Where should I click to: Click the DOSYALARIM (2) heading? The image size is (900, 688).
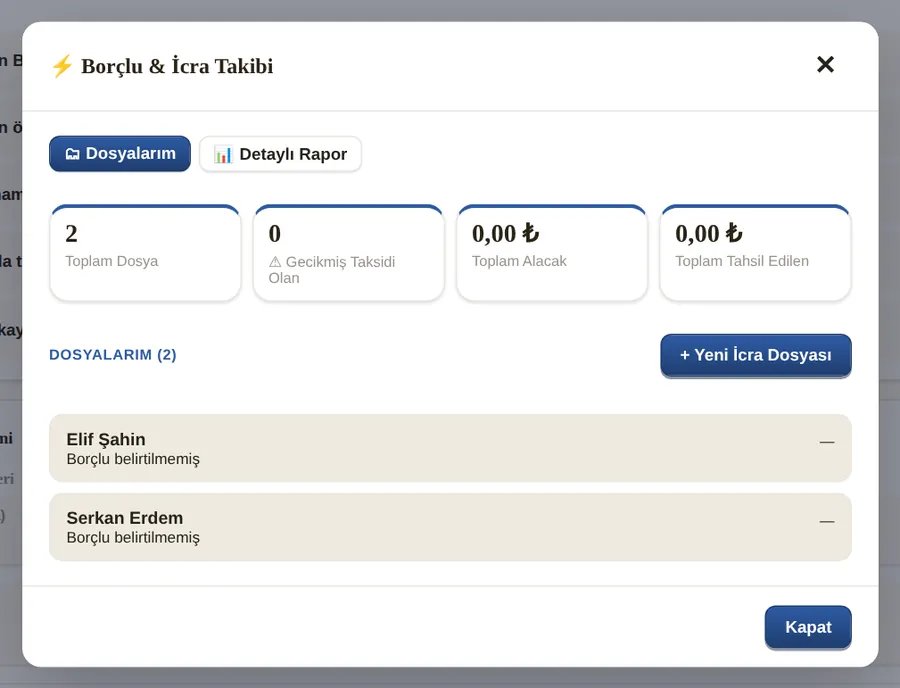pyautogui.click(x=112, y=355)
